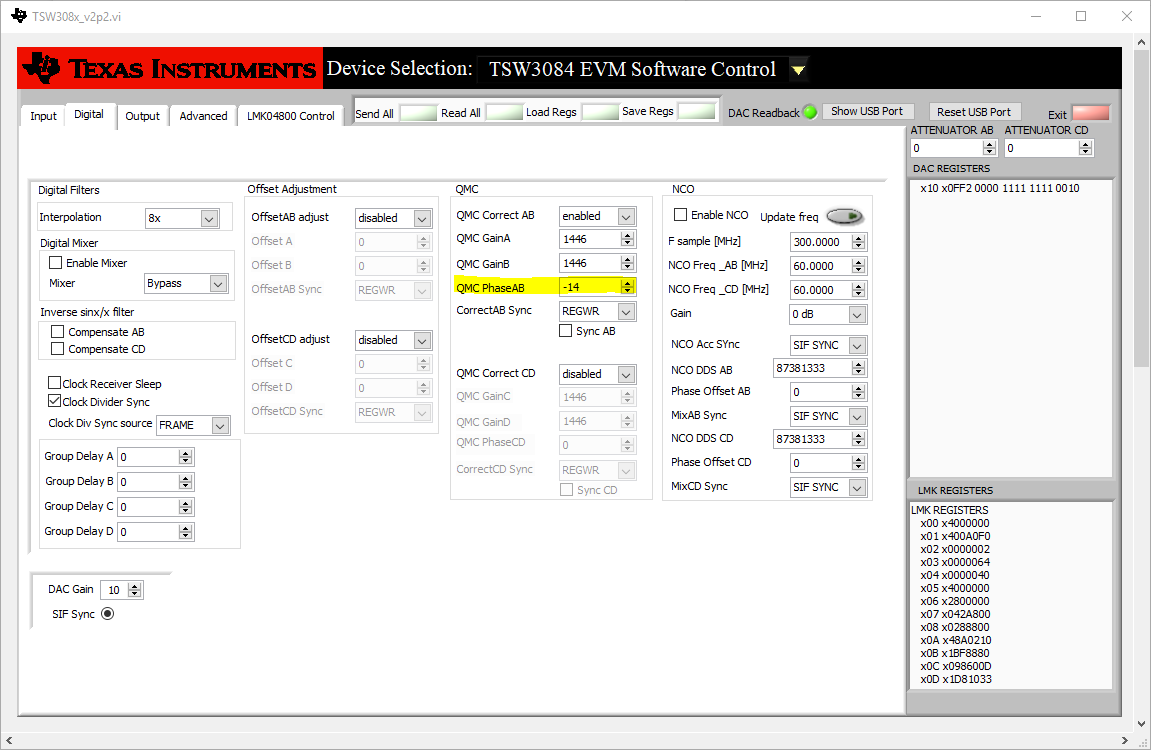Click the horizontal scrollbar right arrow

pyautogui.click(x=1125, y=740)
